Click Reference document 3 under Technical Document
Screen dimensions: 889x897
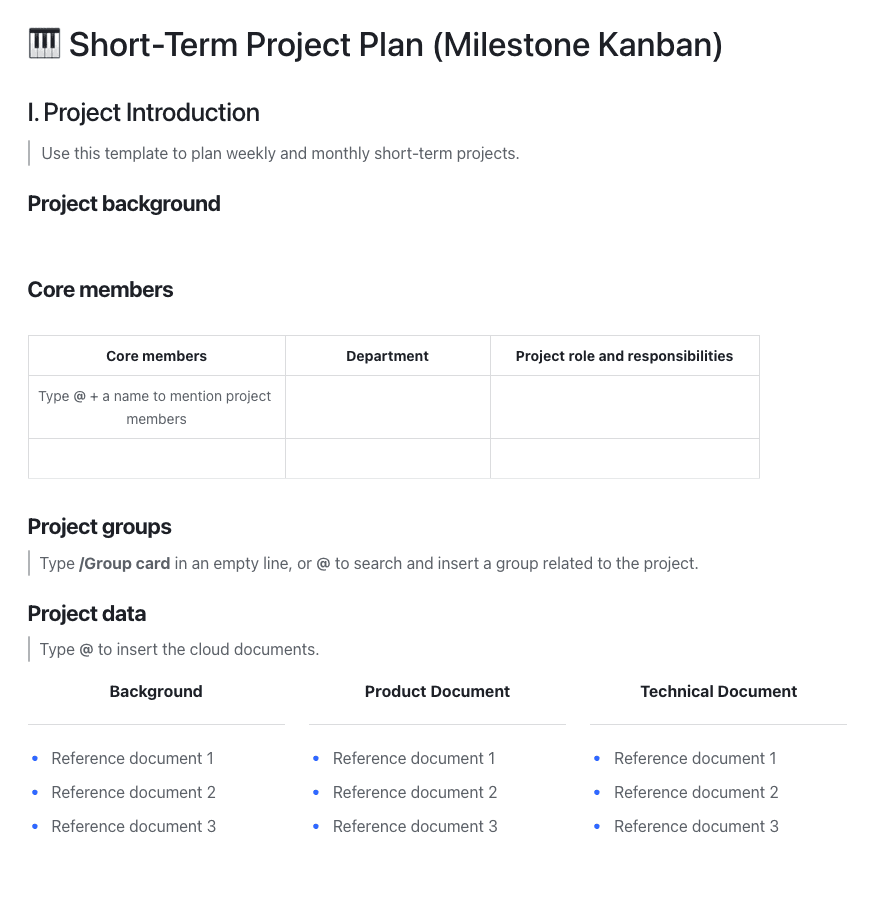696,827
